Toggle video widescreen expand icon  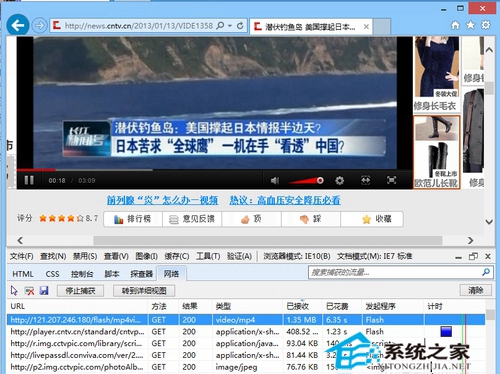click(x=366, y=180)
